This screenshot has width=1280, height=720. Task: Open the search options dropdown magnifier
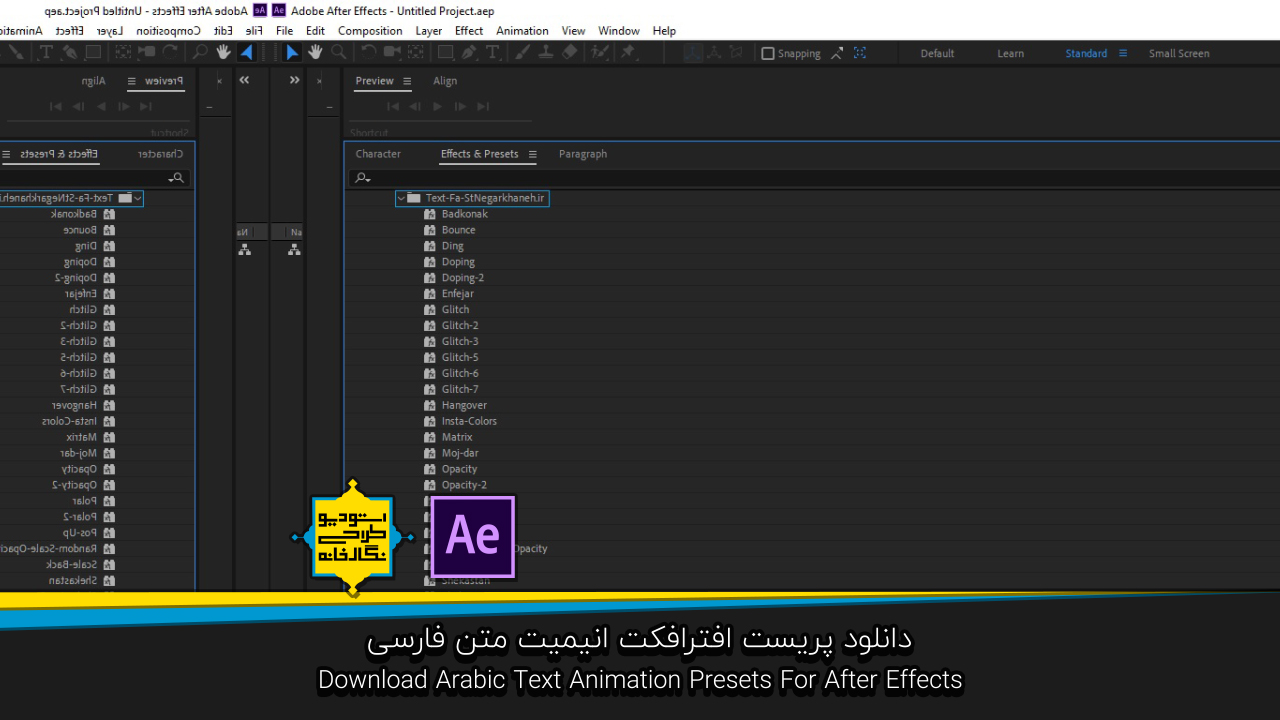point(362,178)
